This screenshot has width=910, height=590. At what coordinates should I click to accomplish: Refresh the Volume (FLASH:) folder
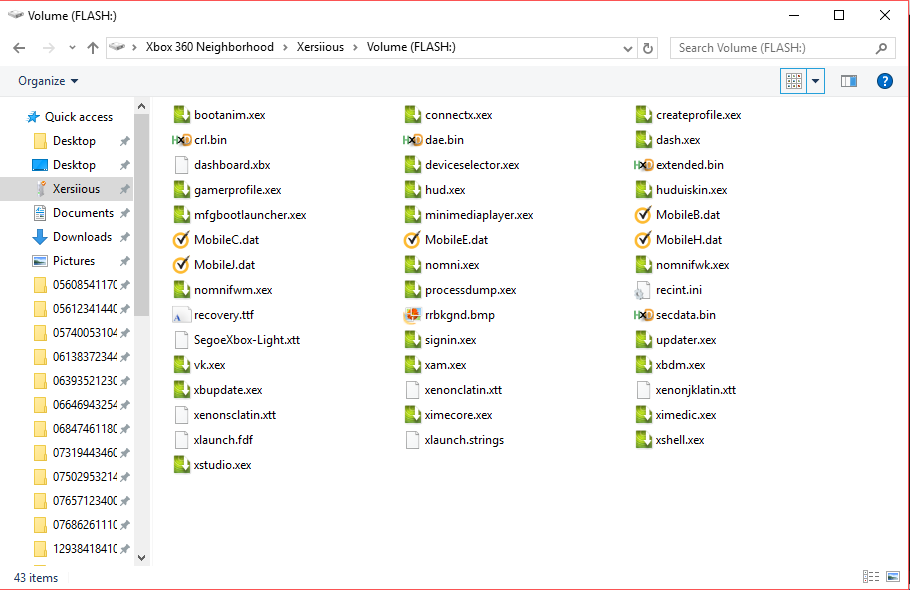click(x=648, y=48)
